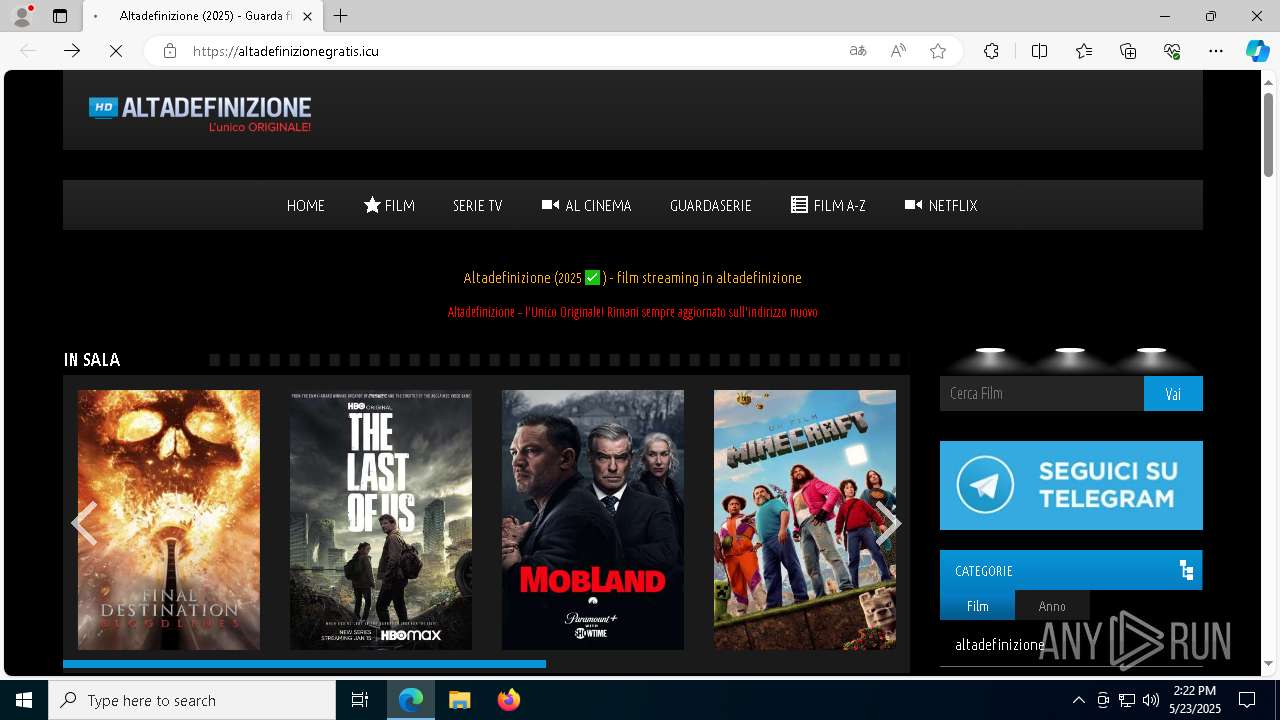Screen dimensions: 1280x720
Task: Open the NETFLIX section
Action: tap(941, 205)
